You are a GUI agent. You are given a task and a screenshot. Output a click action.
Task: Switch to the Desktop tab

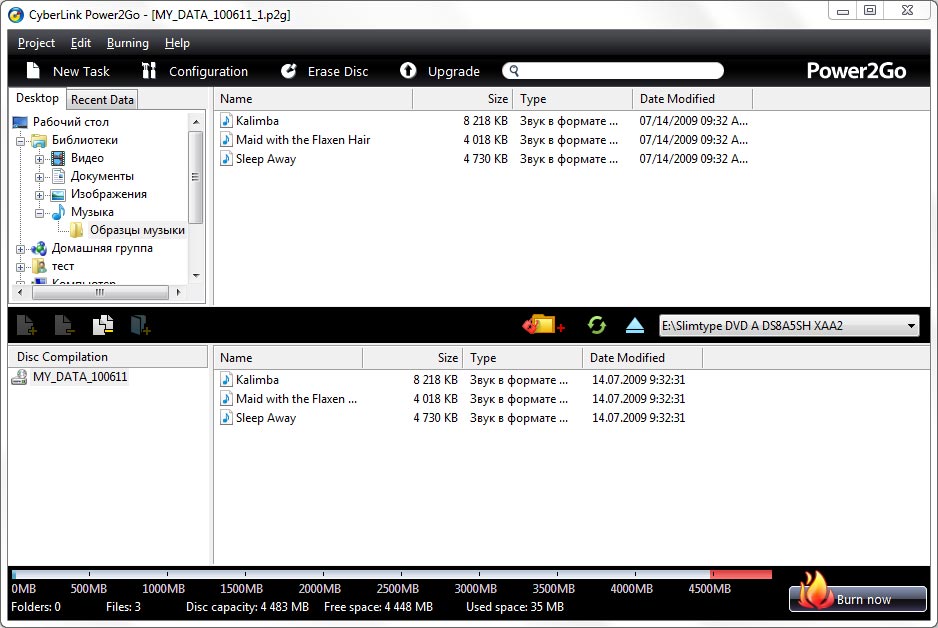coord(37,98)
